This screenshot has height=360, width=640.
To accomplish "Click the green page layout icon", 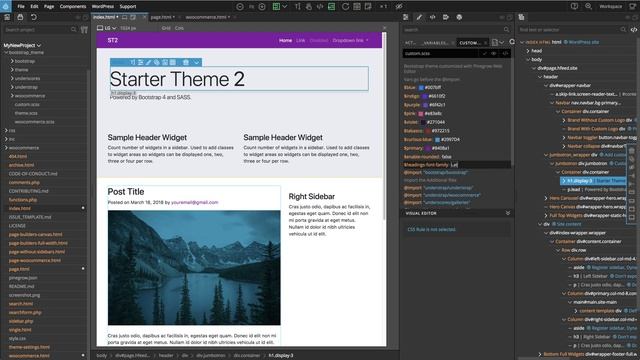I will (x=276, y=7).
